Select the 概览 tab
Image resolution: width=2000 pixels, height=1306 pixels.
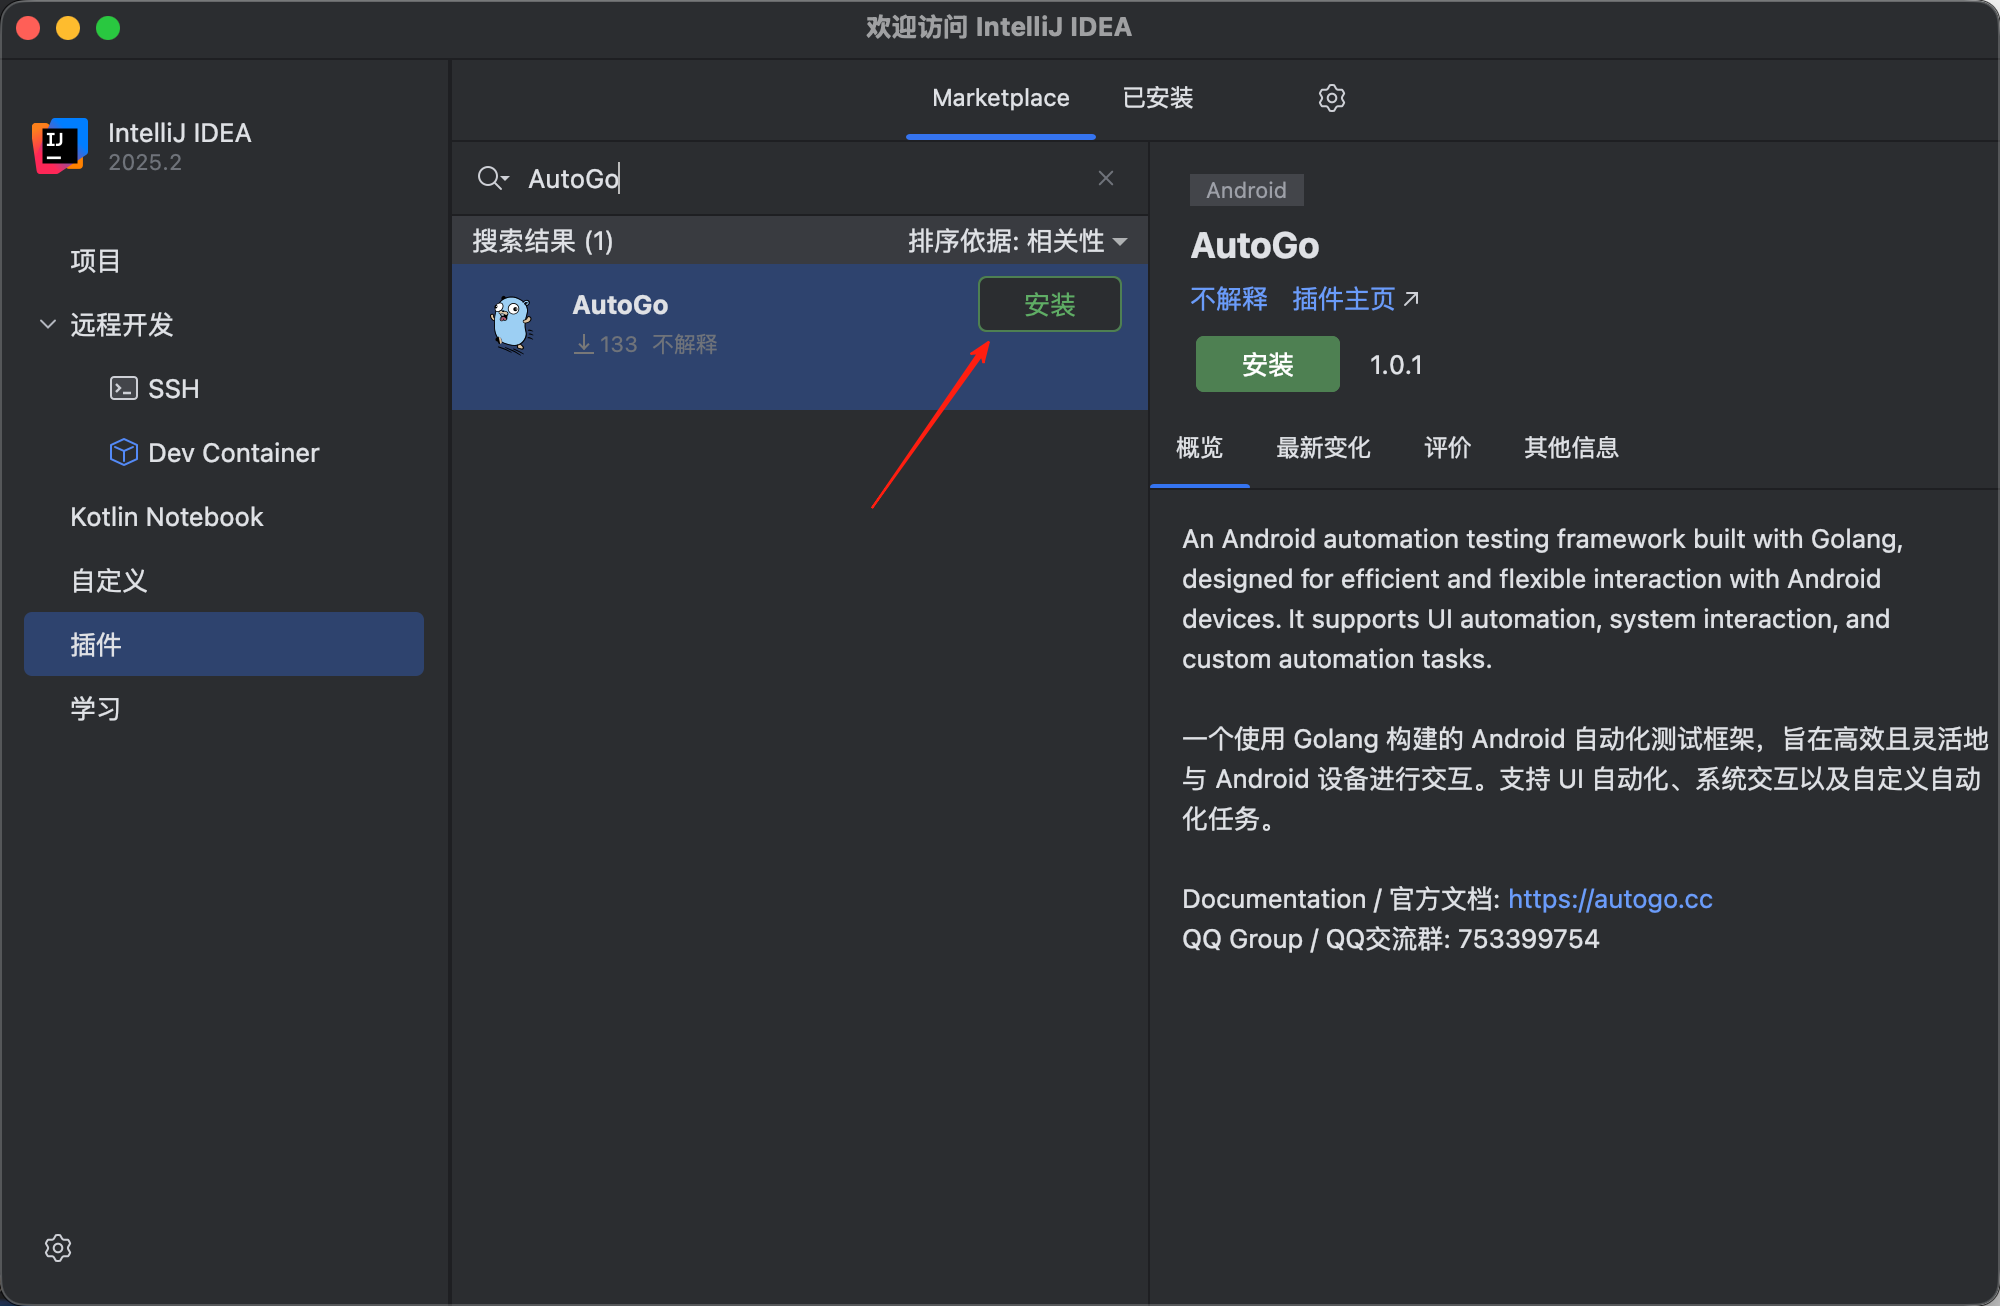pos(1199,447)
